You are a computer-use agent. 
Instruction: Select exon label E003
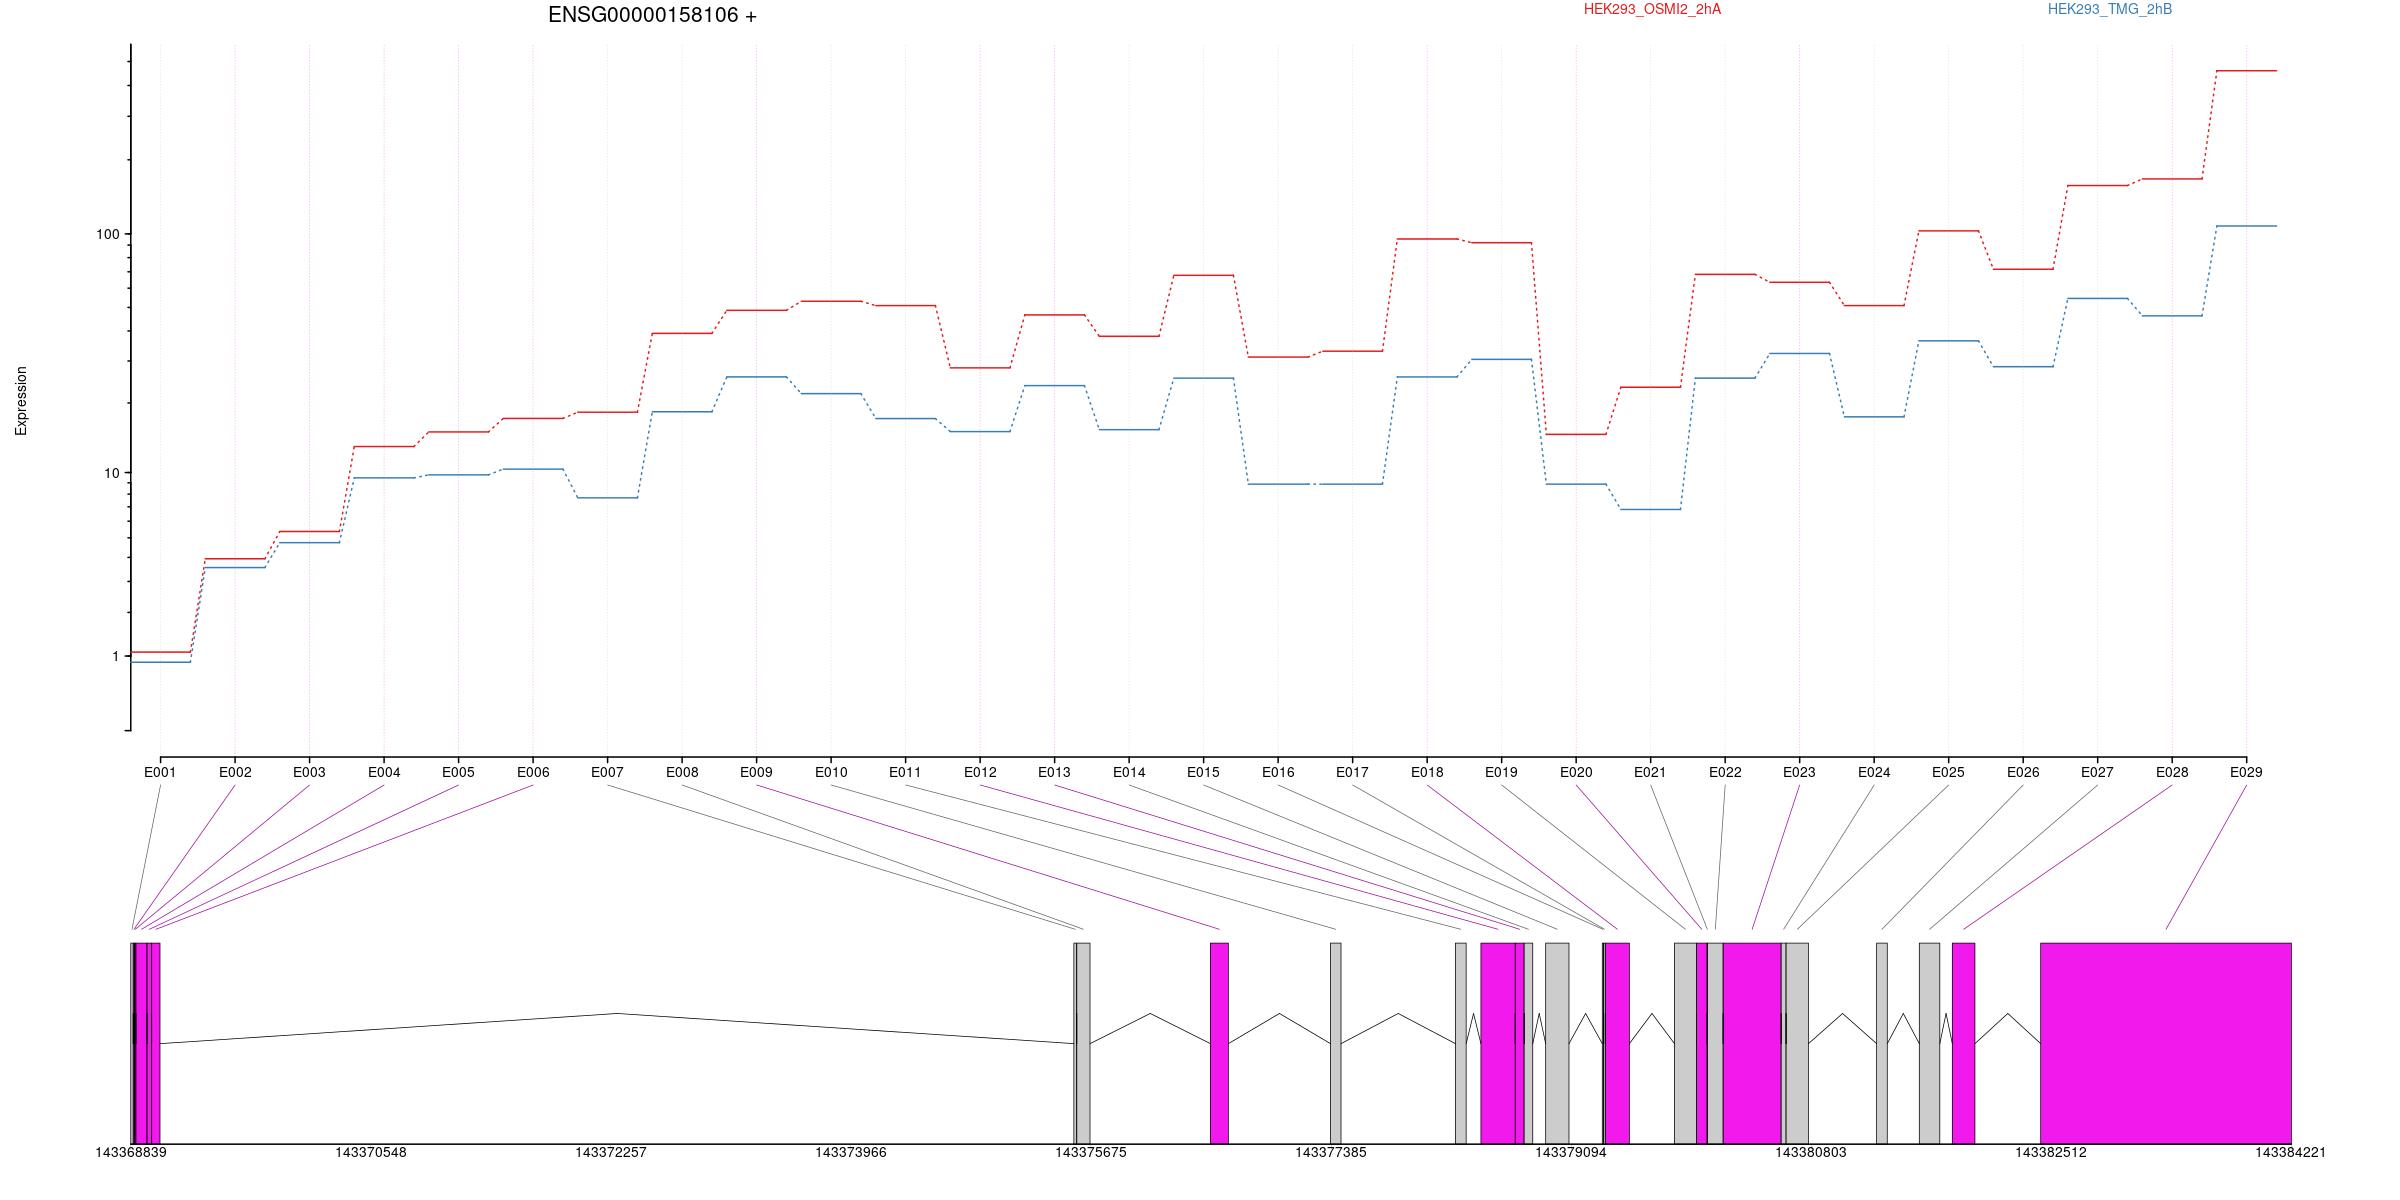point(309,772)
